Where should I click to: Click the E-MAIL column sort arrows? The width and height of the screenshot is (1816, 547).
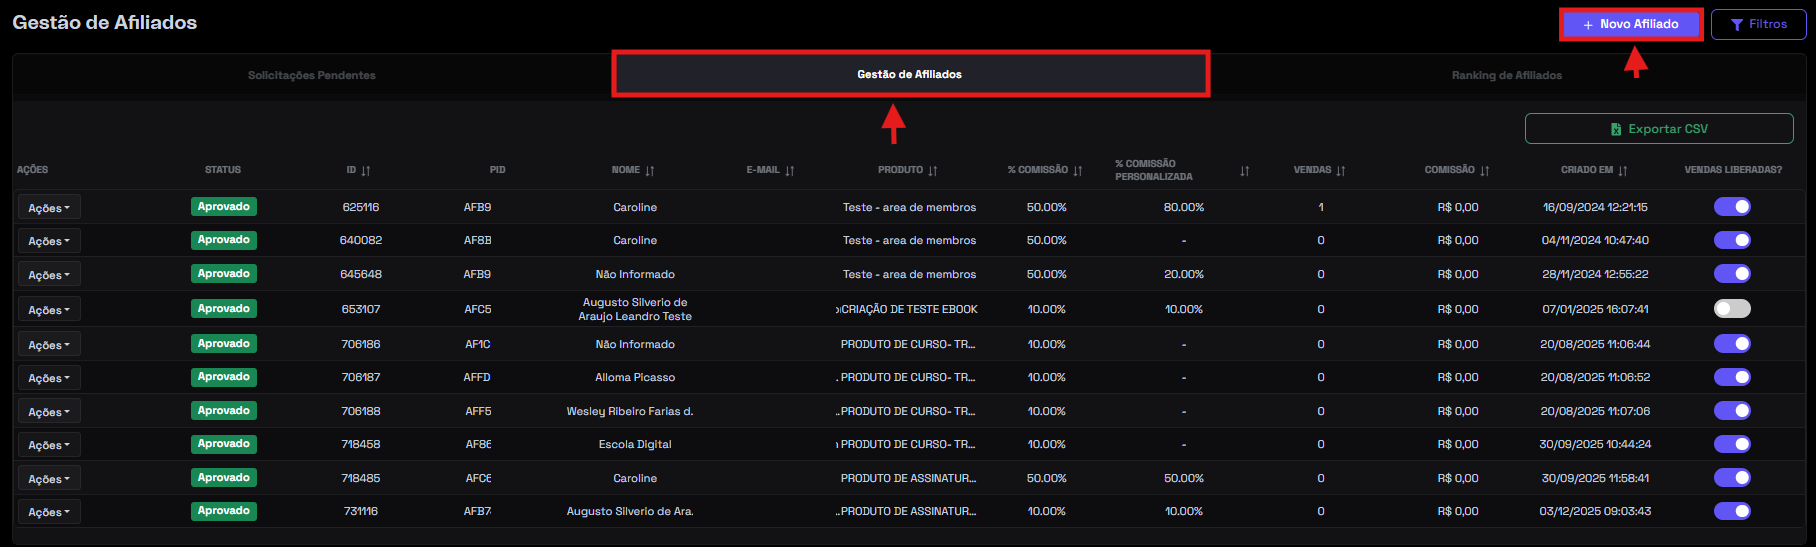790,171
